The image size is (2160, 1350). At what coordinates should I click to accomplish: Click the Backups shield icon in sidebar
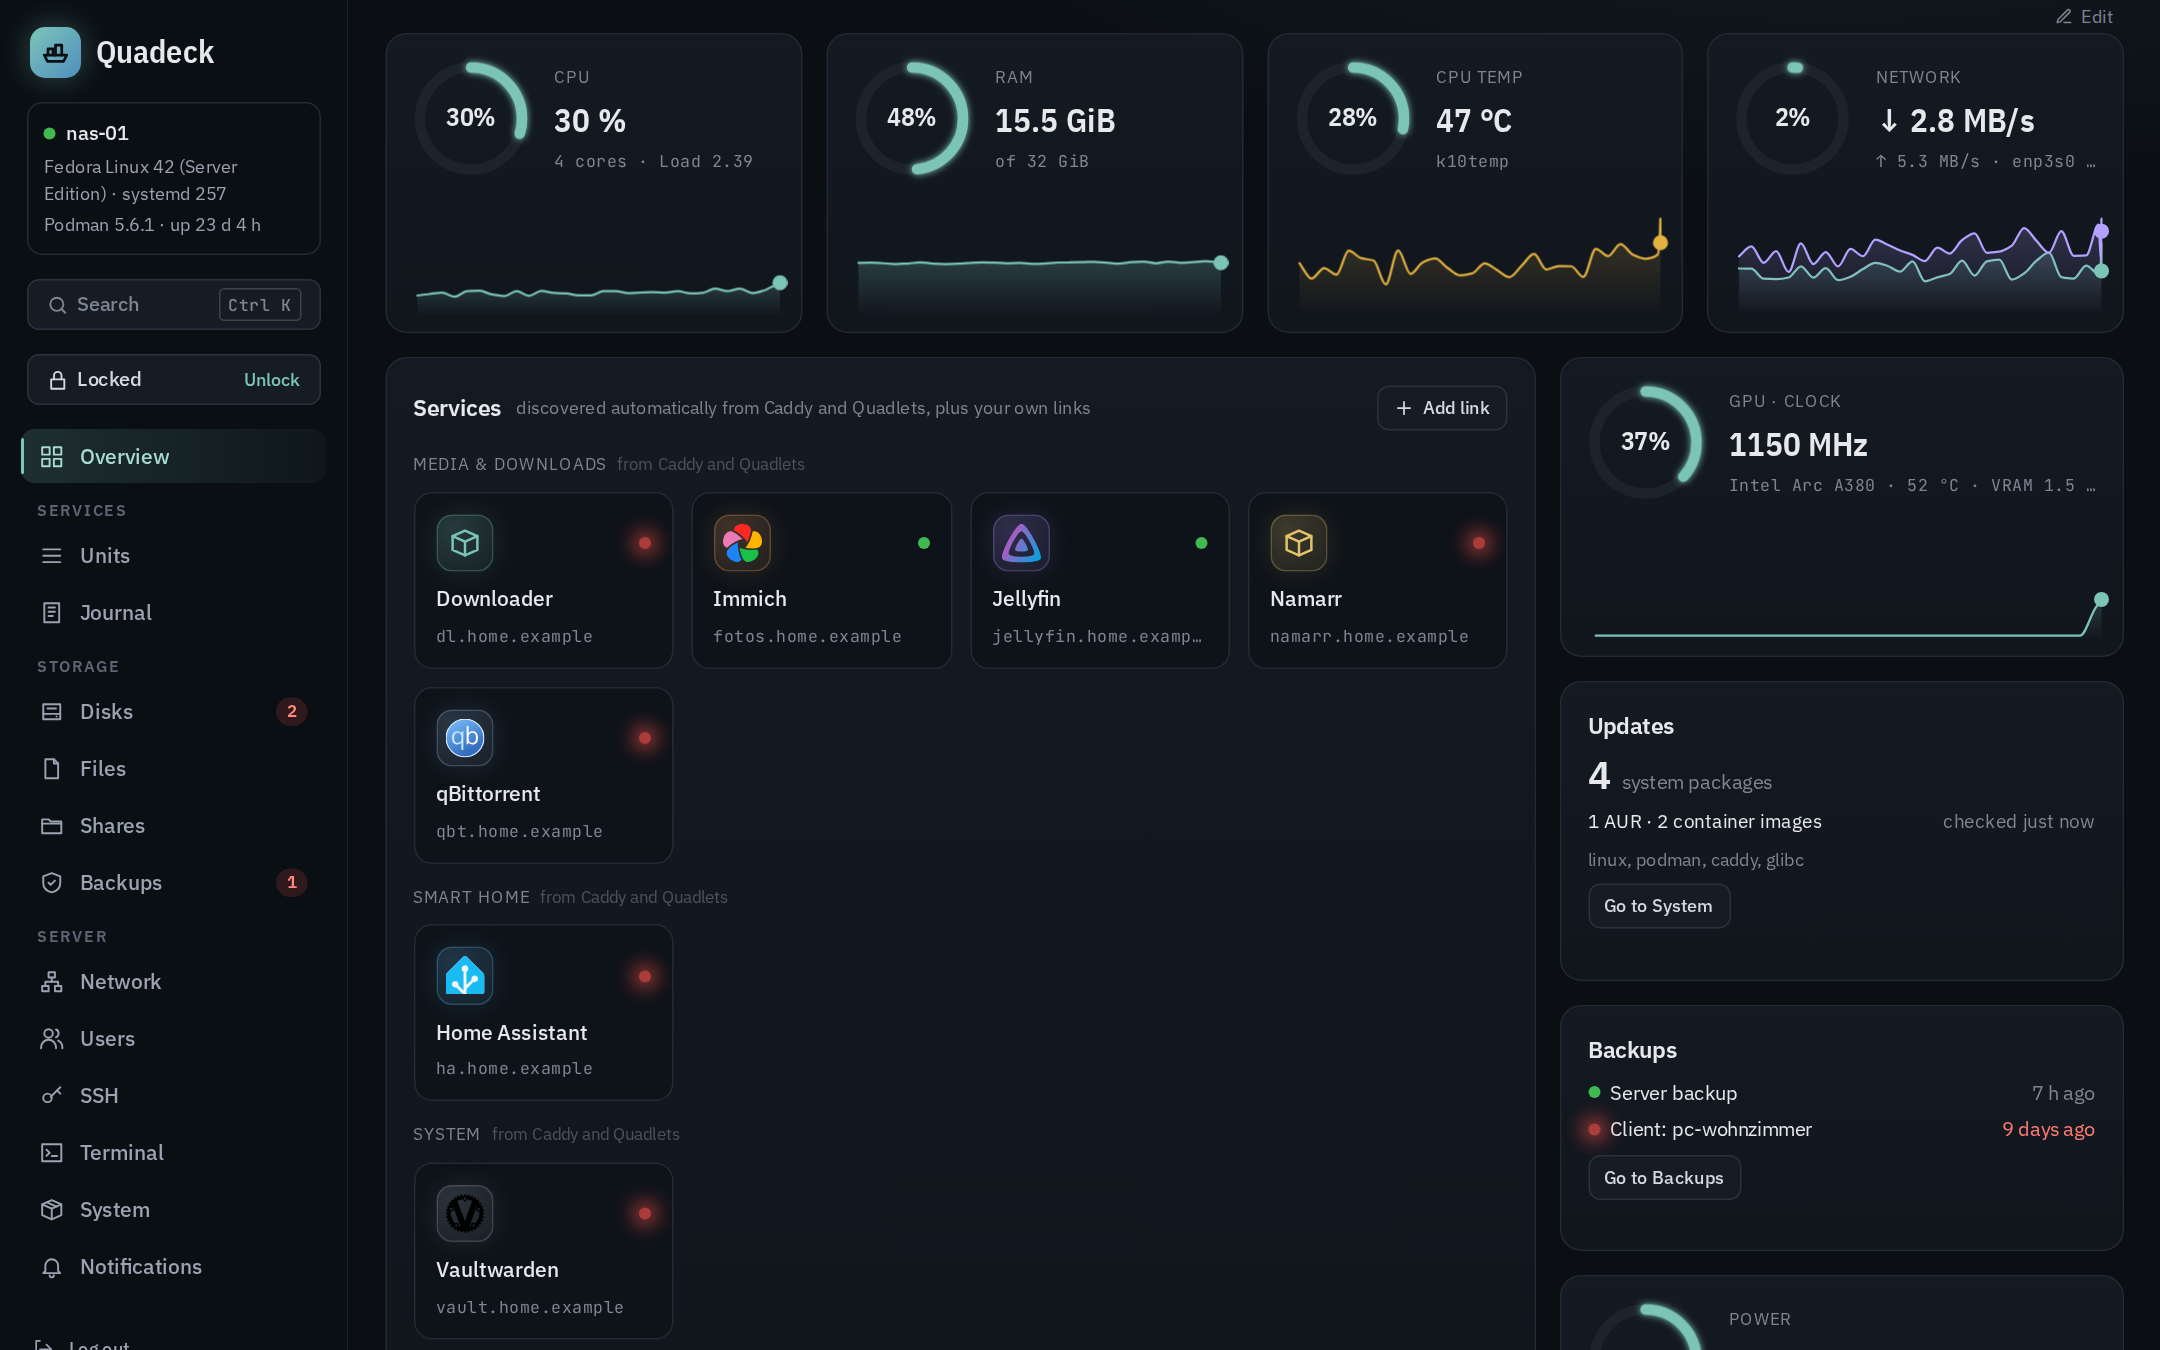click(x=52, y=883)
